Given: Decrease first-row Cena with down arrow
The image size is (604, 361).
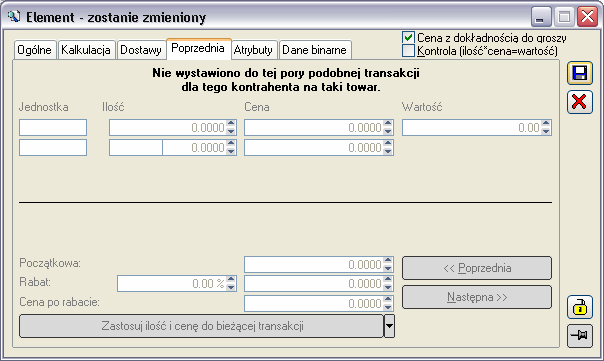Looking at the screenshot, I should [x=388, y=131].
